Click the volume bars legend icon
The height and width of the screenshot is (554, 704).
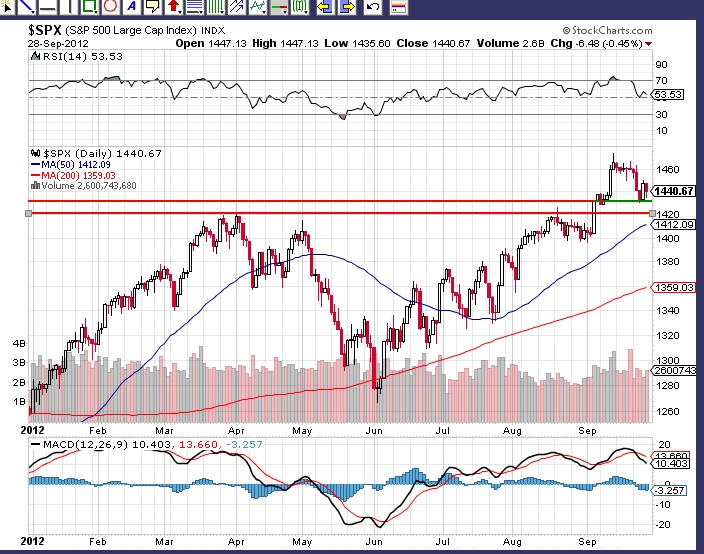(x=35, y=185)
